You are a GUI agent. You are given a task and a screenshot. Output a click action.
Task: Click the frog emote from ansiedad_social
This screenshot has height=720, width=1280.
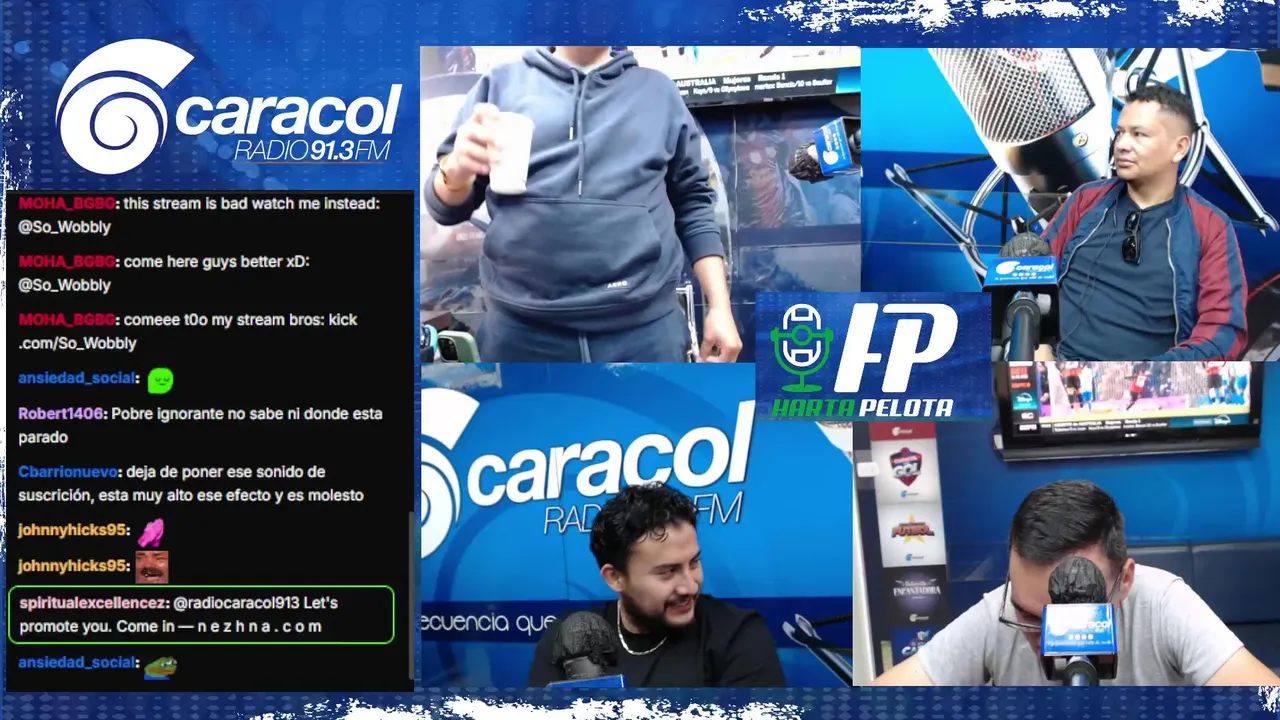coord(159,665)
